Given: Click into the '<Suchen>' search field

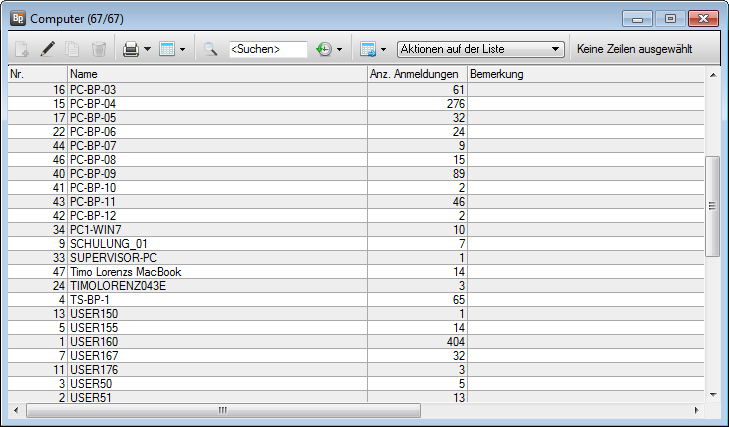Looking at the screenshot, I should 268,48.
